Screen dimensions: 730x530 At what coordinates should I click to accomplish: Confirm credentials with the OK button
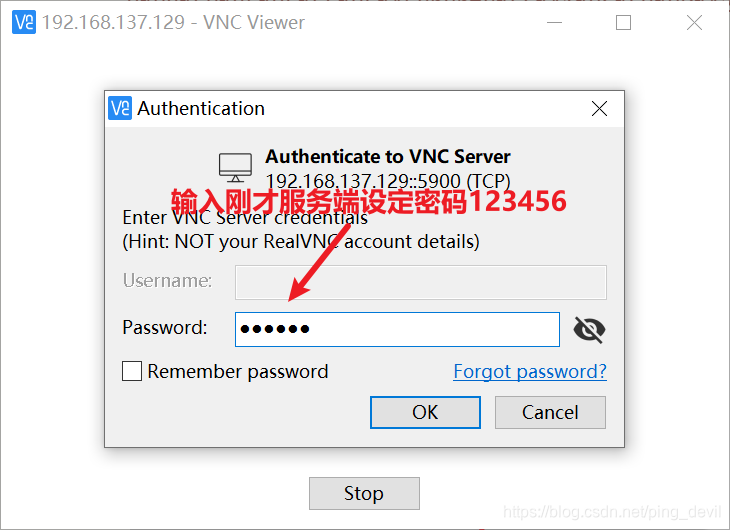425,412
